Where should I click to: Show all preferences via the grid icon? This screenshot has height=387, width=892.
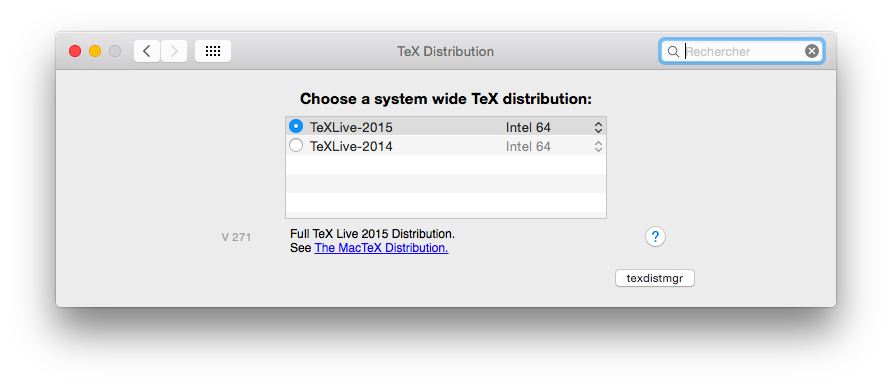coord(213,51)
